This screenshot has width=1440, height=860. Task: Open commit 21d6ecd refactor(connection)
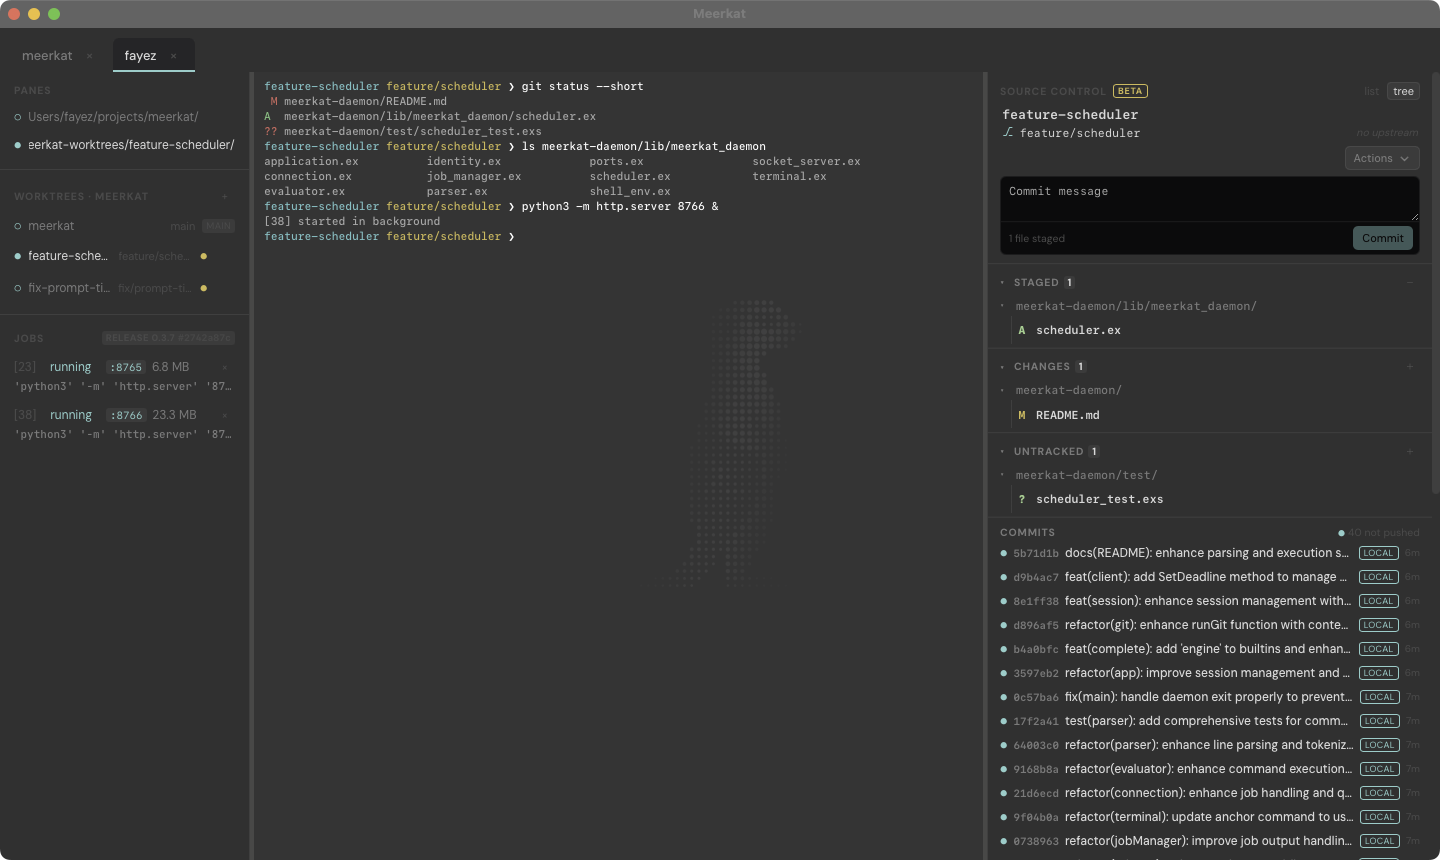coord(1209,793)
